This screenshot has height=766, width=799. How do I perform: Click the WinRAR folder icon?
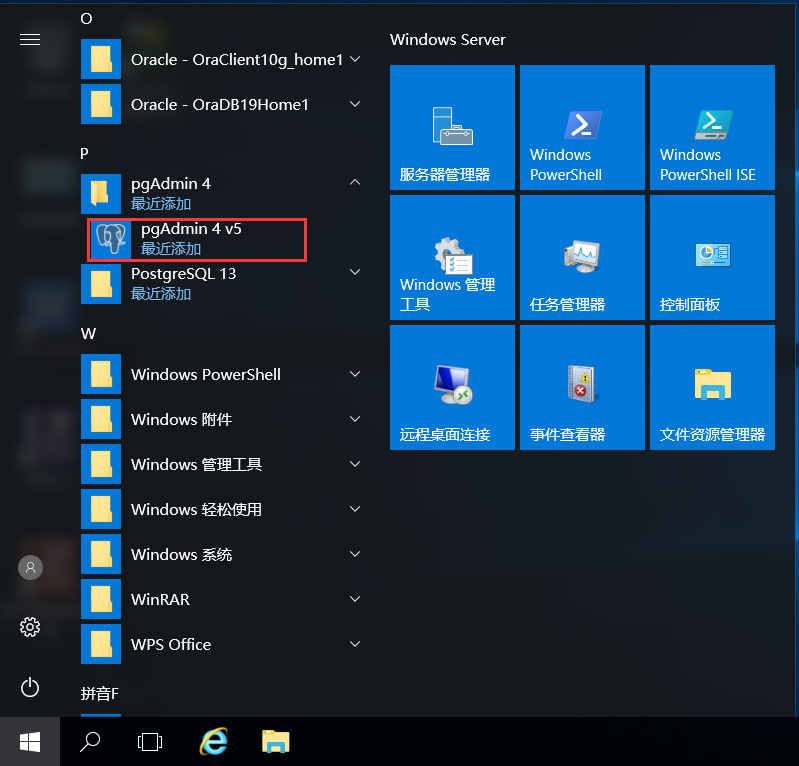(x=101, y=599)
